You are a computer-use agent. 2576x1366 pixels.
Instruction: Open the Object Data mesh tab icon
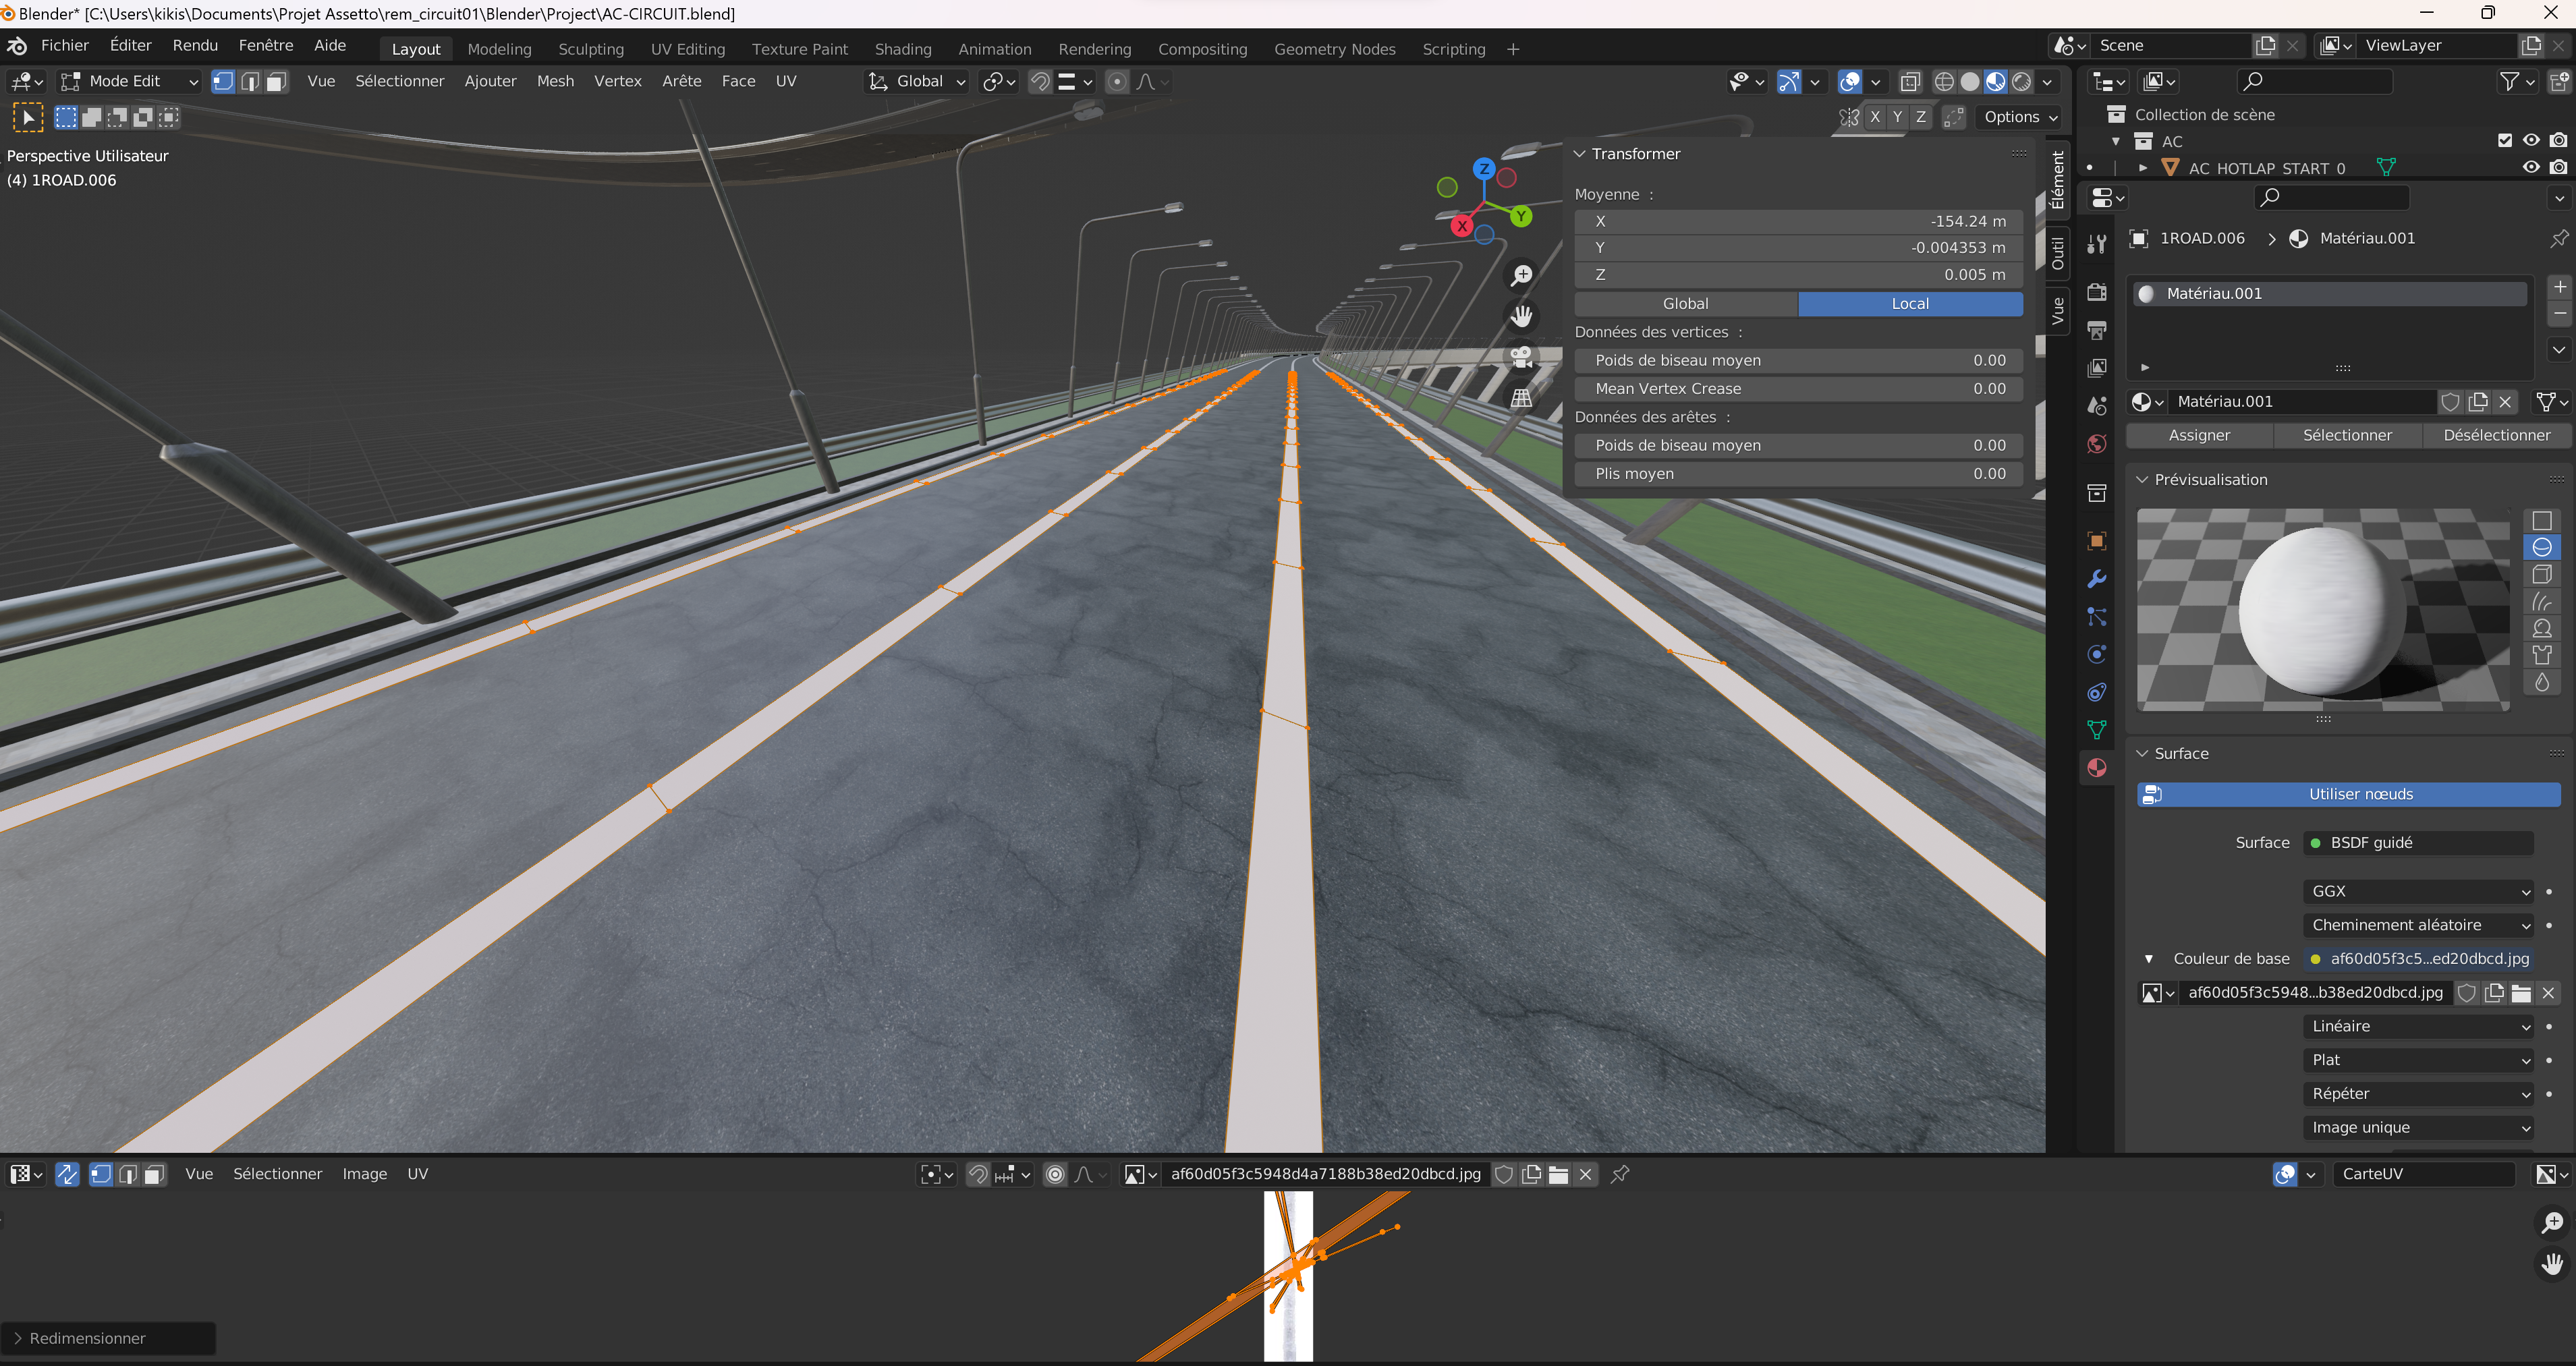coord(2097,730)
